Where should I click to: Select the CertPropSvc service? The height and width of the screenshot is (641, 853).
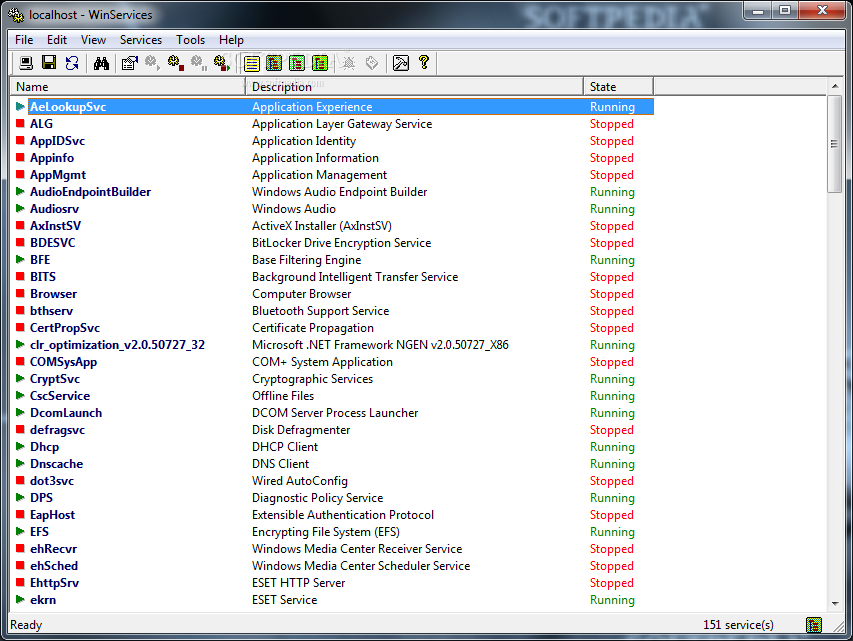point(65,328)
